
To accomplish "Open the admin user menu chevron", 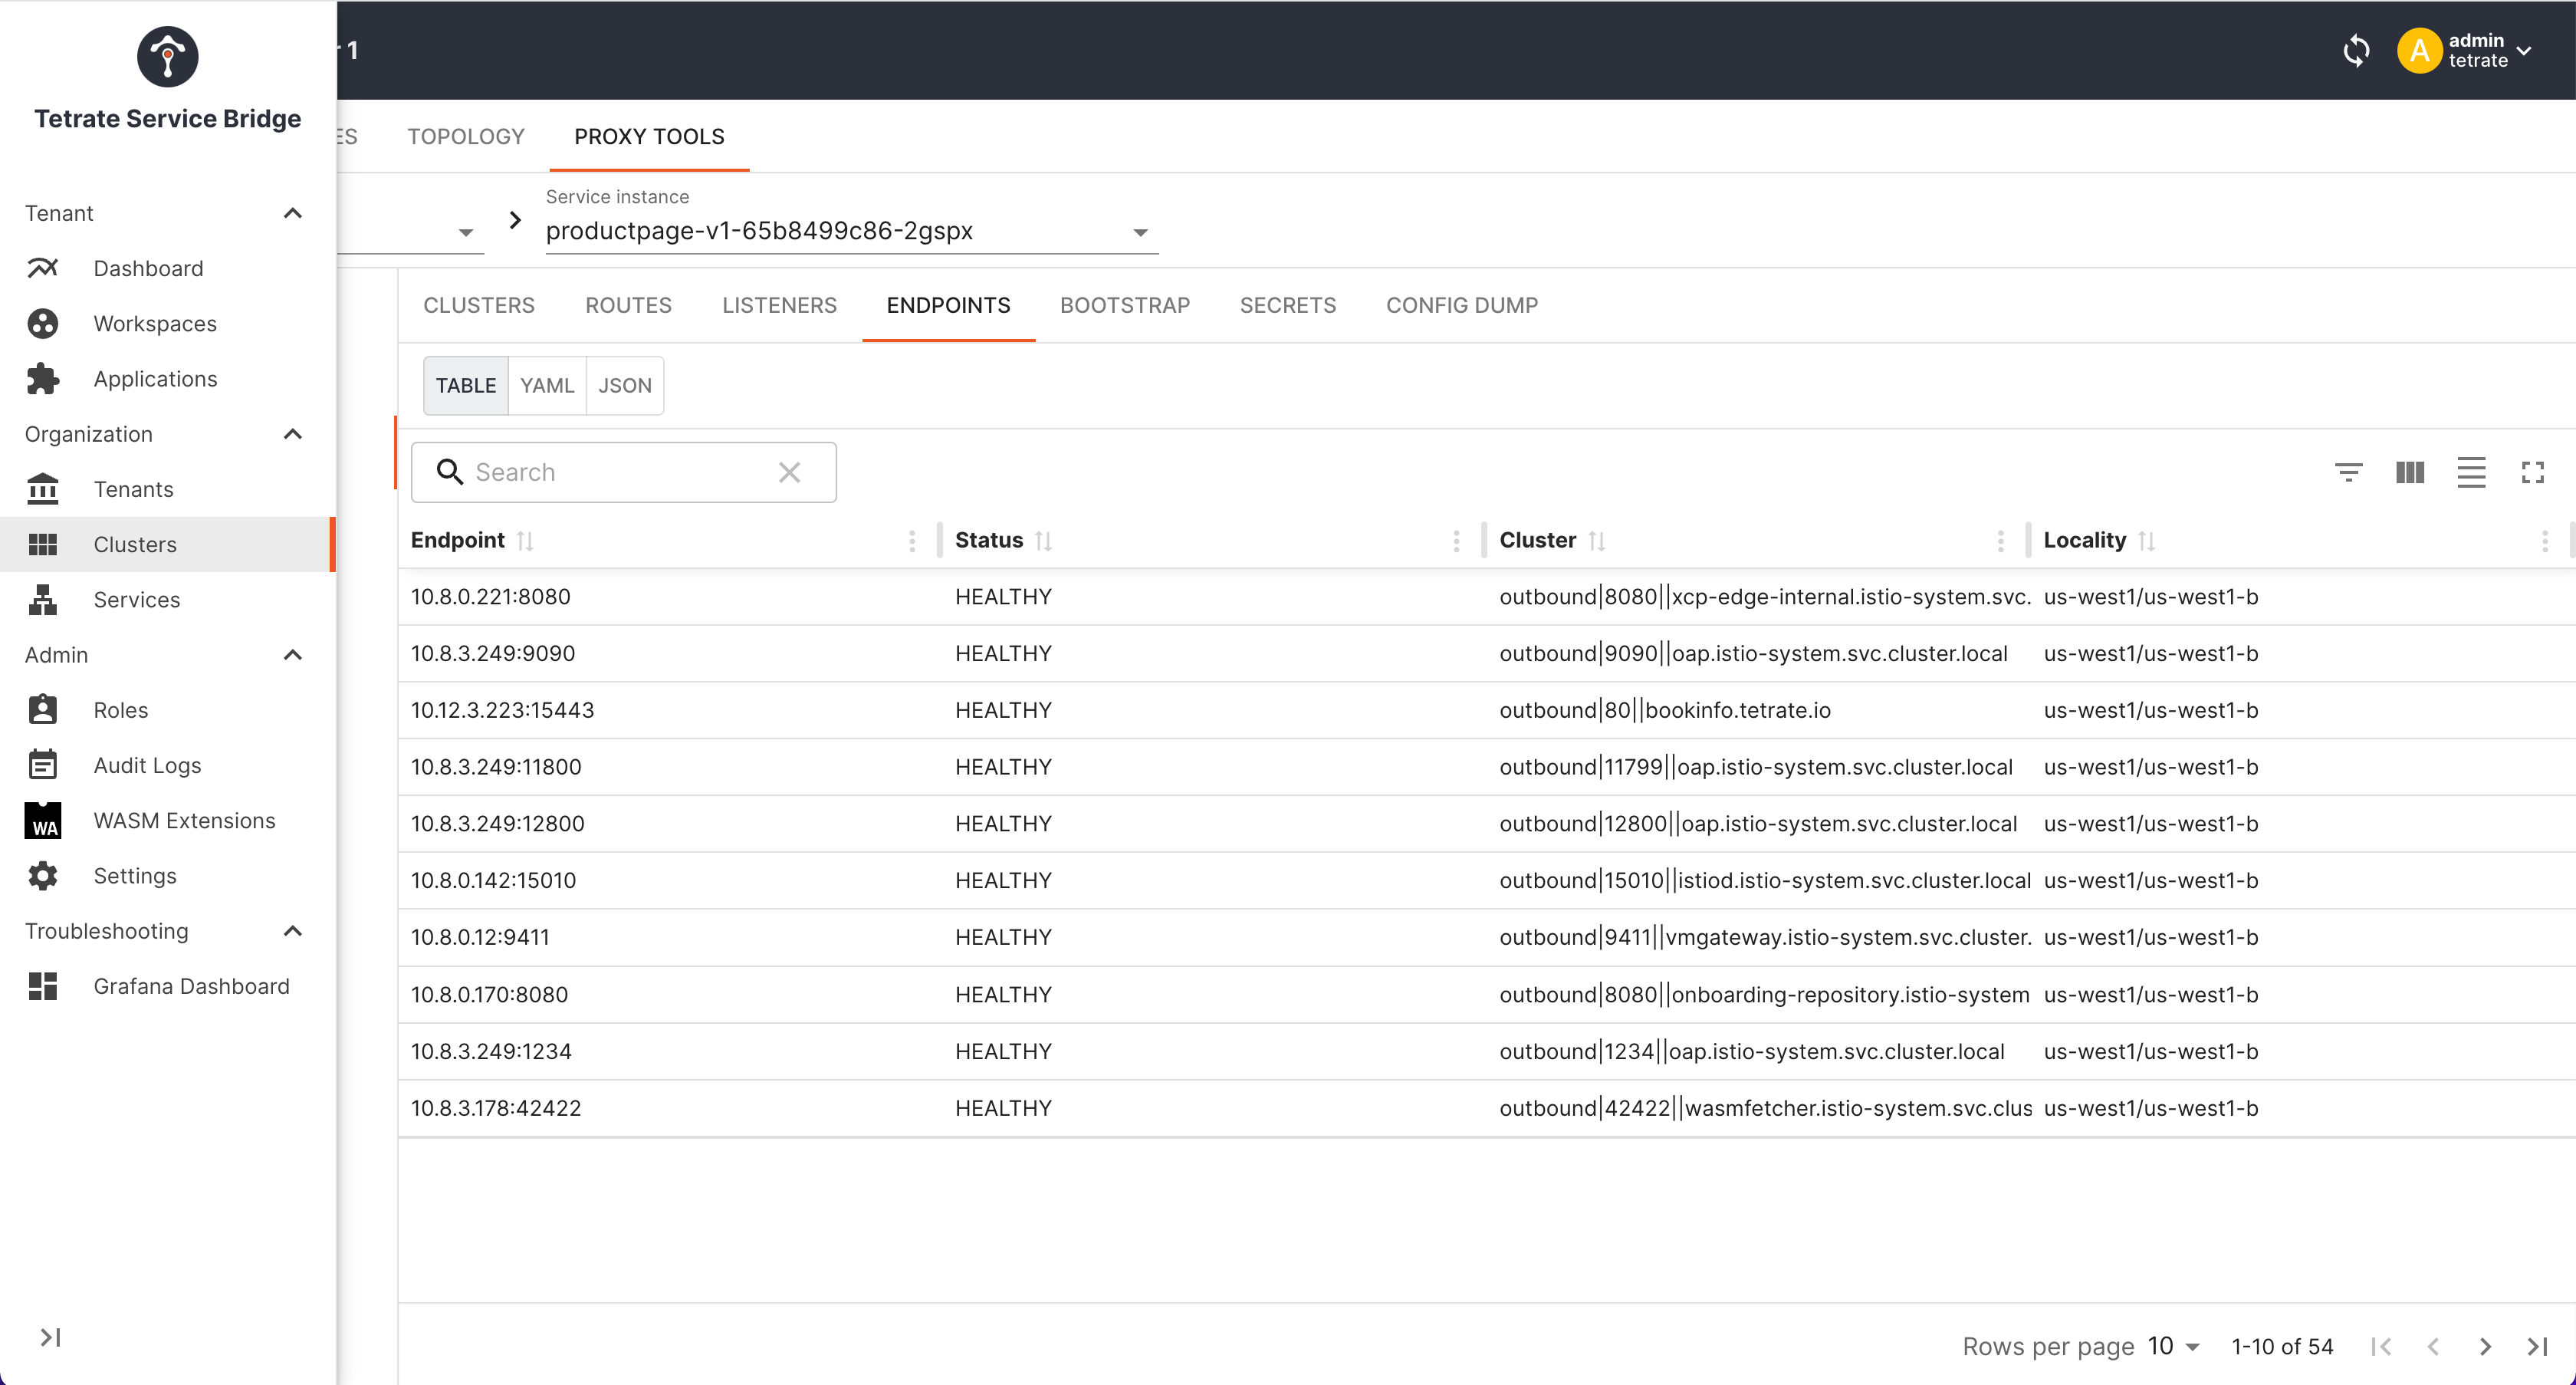I will 2524,50.
